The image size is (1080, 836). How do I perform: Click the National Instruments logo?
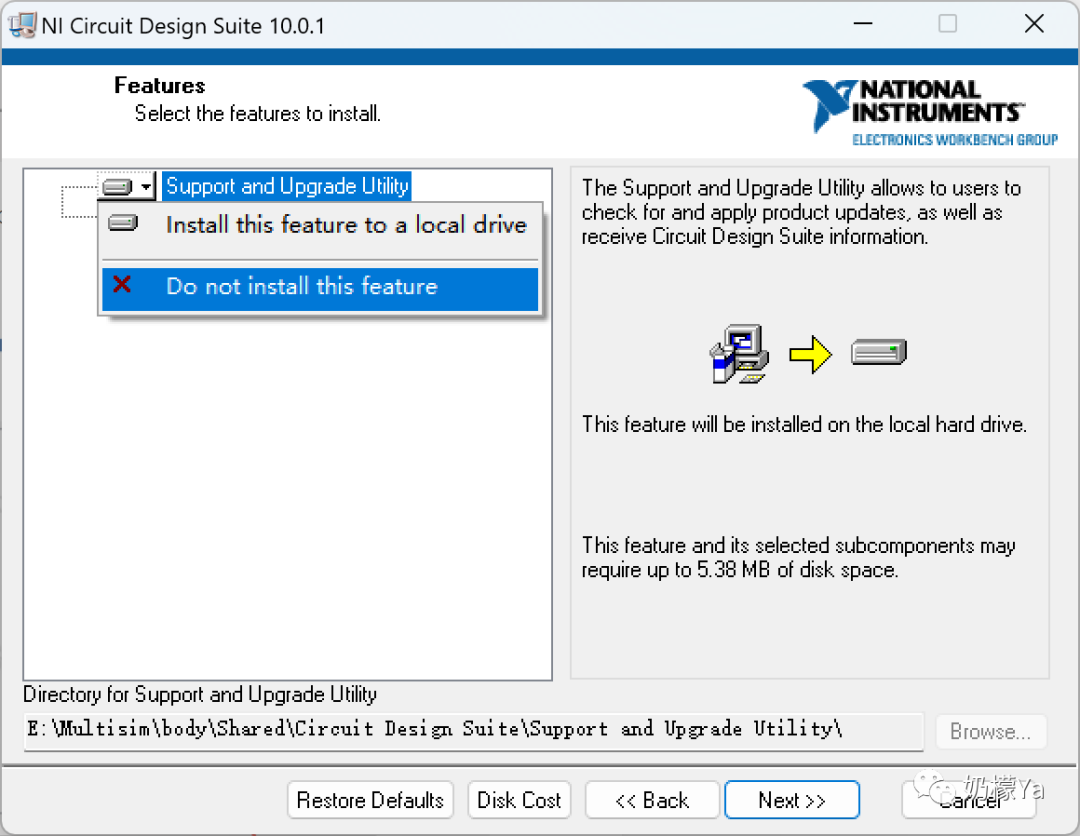tap(930, 113)
